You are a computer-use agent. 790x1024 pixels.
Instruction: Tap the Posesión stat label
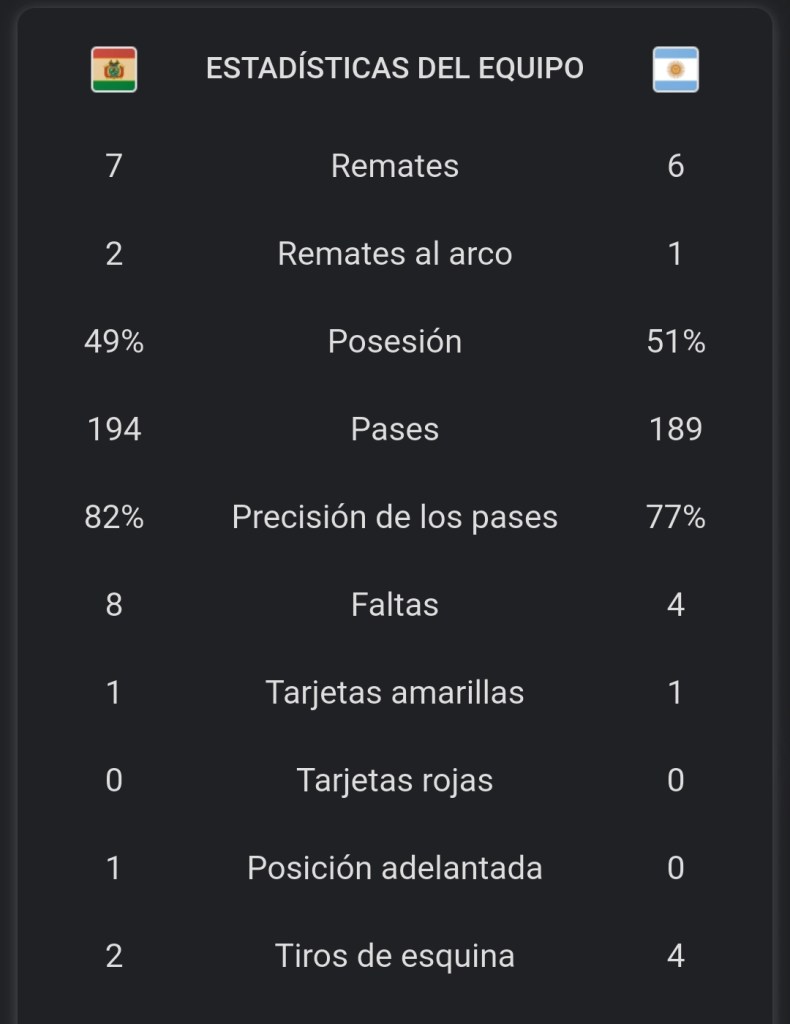point(395,341)
